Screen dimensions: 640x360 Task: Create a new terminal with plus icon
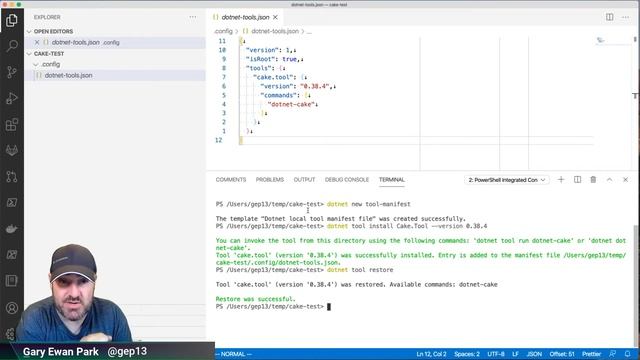pos(561,180)
